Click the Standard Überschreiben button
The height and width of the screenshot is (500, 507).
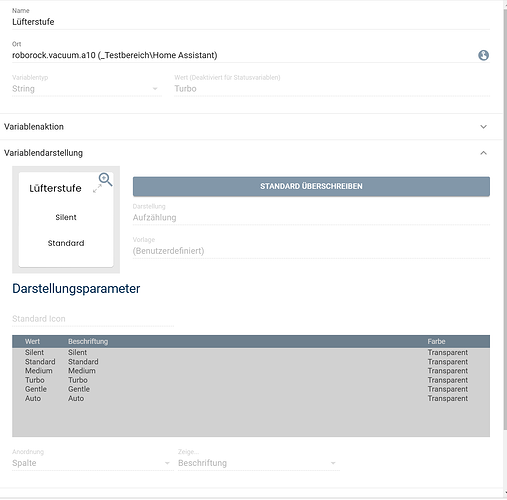(311, 186)
